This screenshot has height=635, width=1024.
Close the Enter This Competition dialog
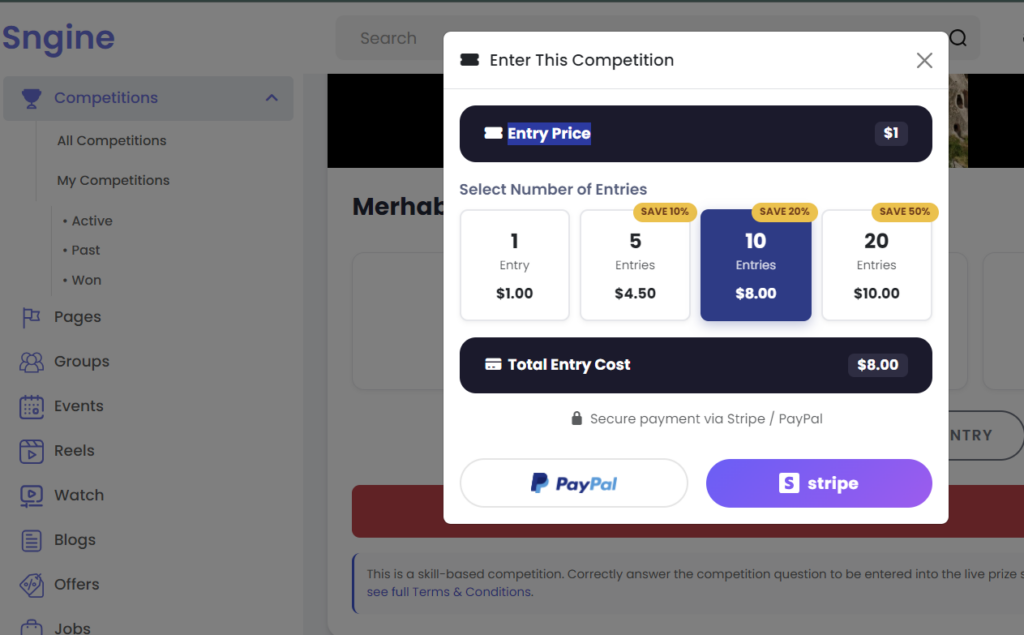coord(924,61)
